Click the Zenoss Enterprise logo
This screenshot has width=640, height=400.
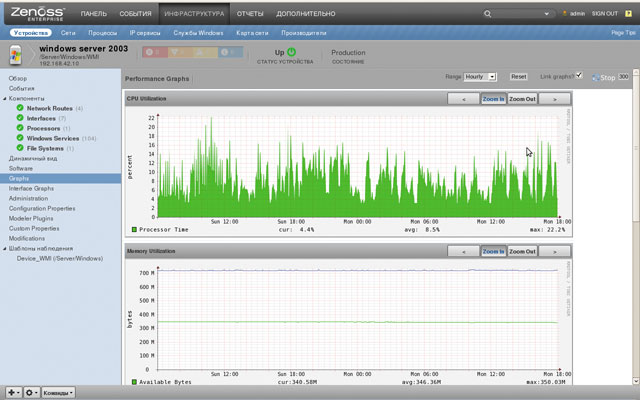tap(38, 13)
